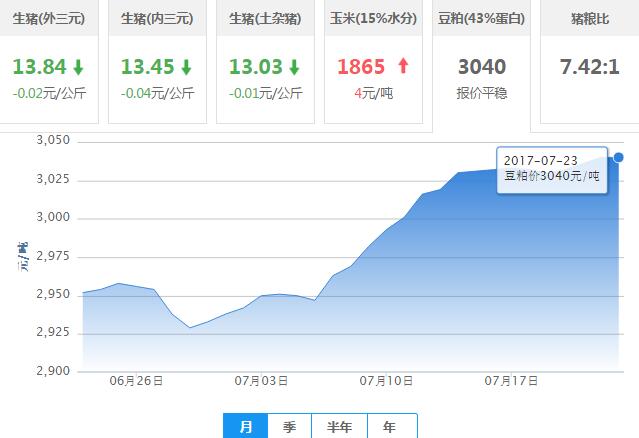Click the 3,000 y-axis label

click(53, 217)
